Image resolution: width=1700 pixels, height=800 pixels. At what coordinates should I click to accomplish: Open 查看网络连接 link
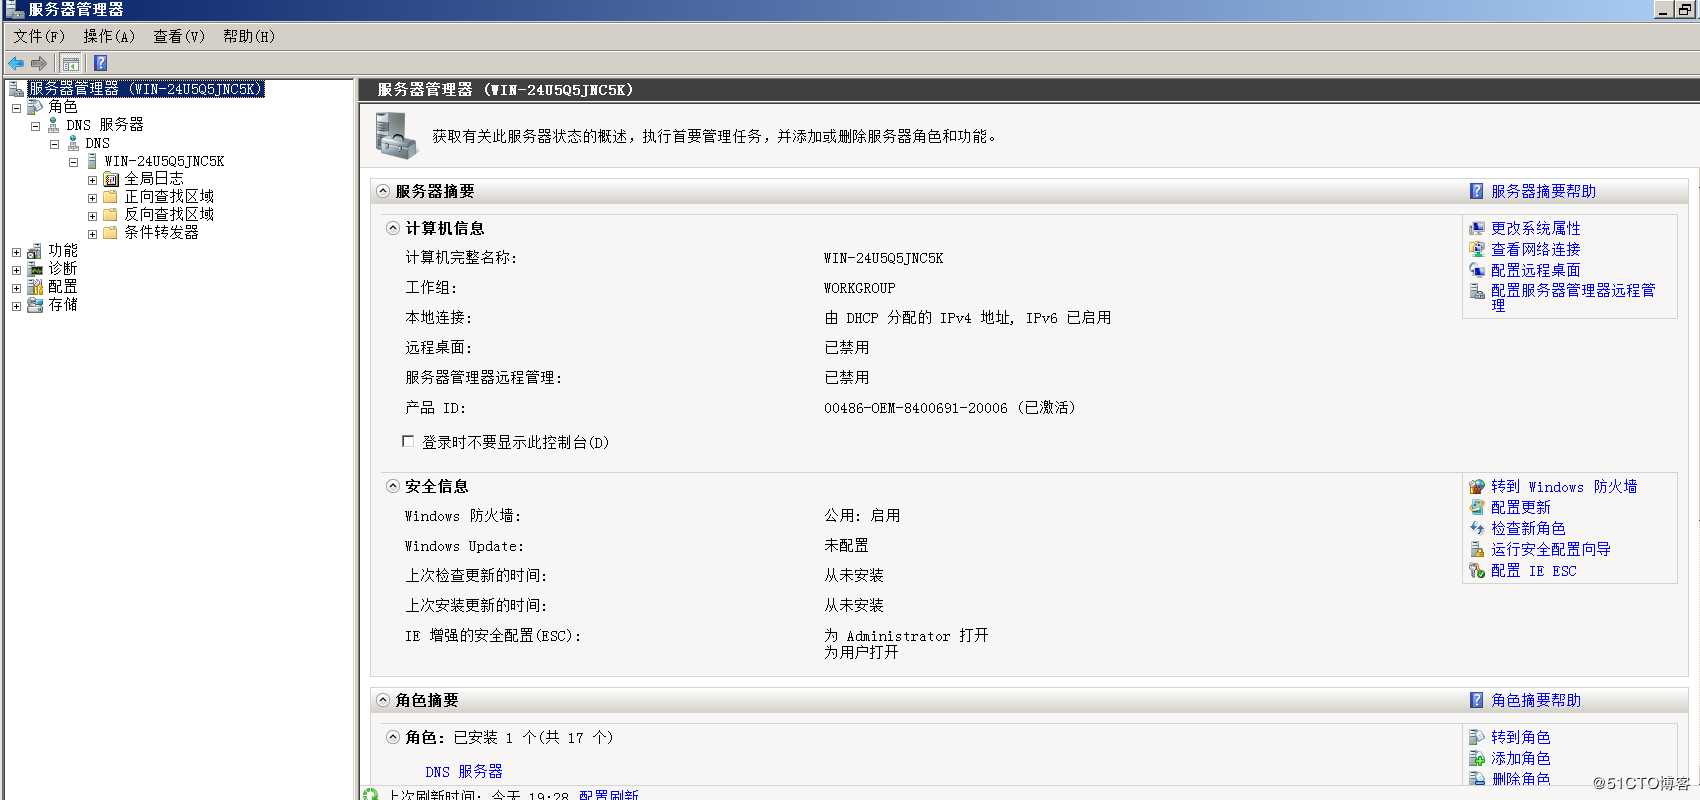(1536, 250)
